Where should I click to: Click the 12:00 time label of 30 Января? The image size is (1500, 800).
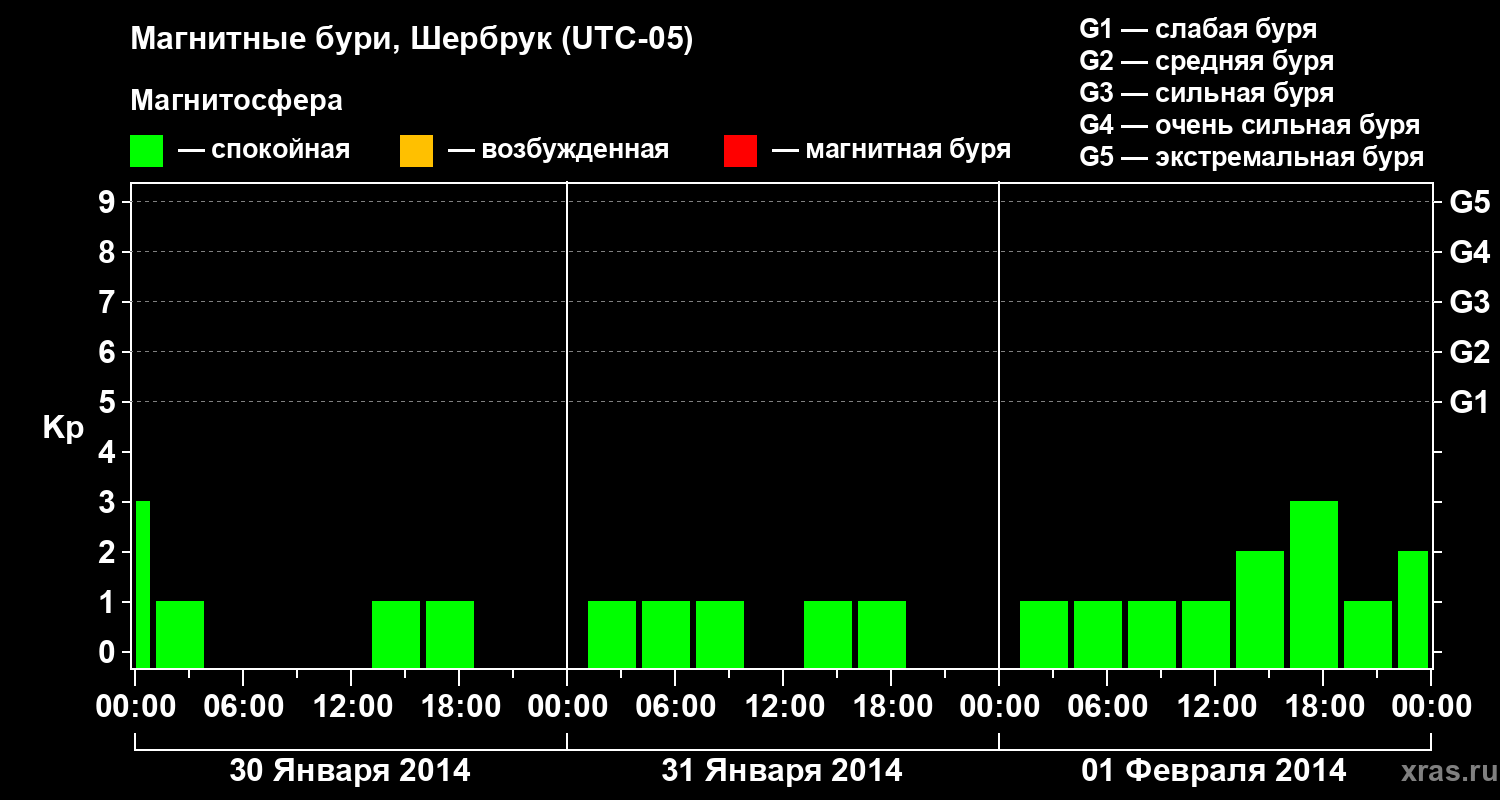pyautogui.click(x=351, y=706)
